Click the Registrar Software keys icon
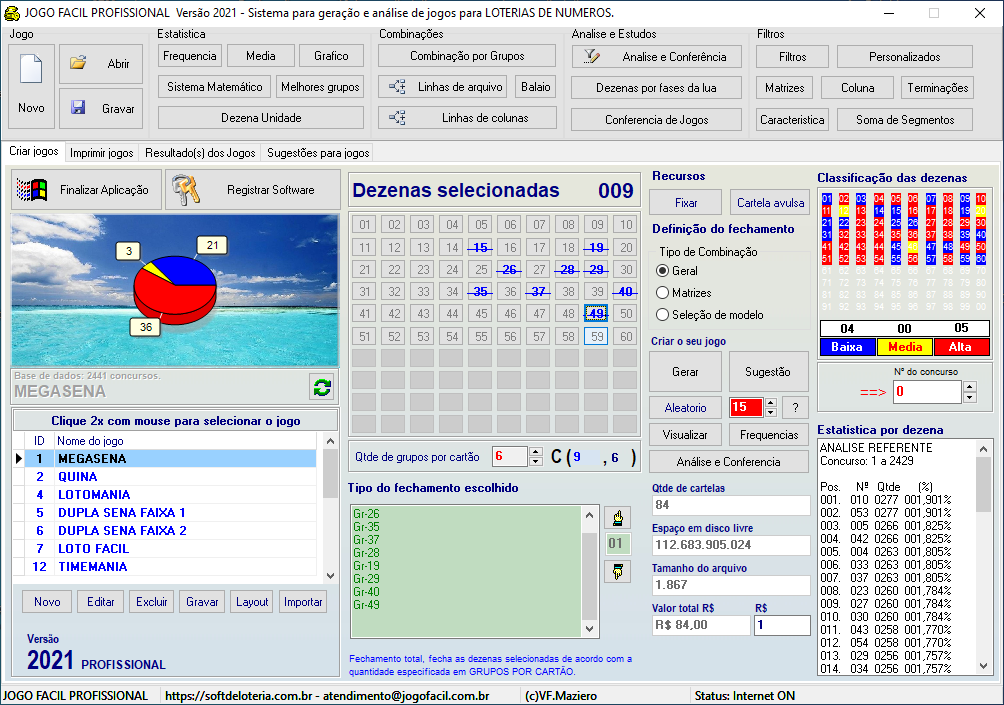Viewport: 1004px width, 705px height. (x=184, y=189)
